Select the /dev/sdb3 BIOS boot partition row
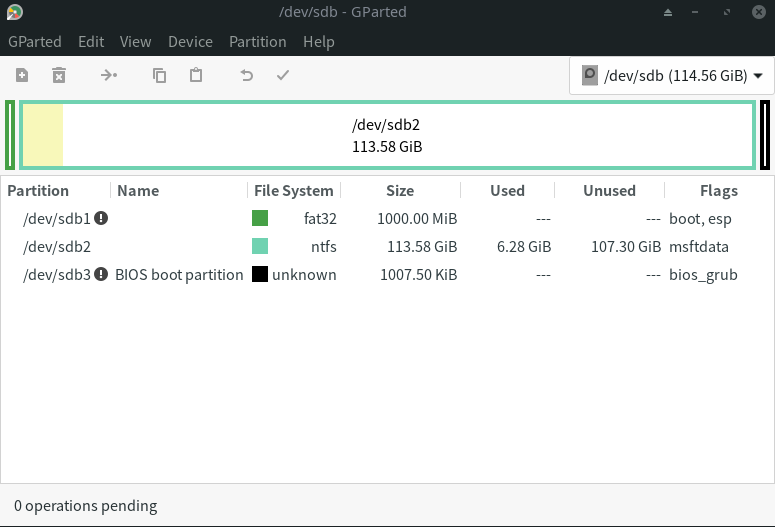The height and width of the screenshot is (527, 775). pos(179,274)
